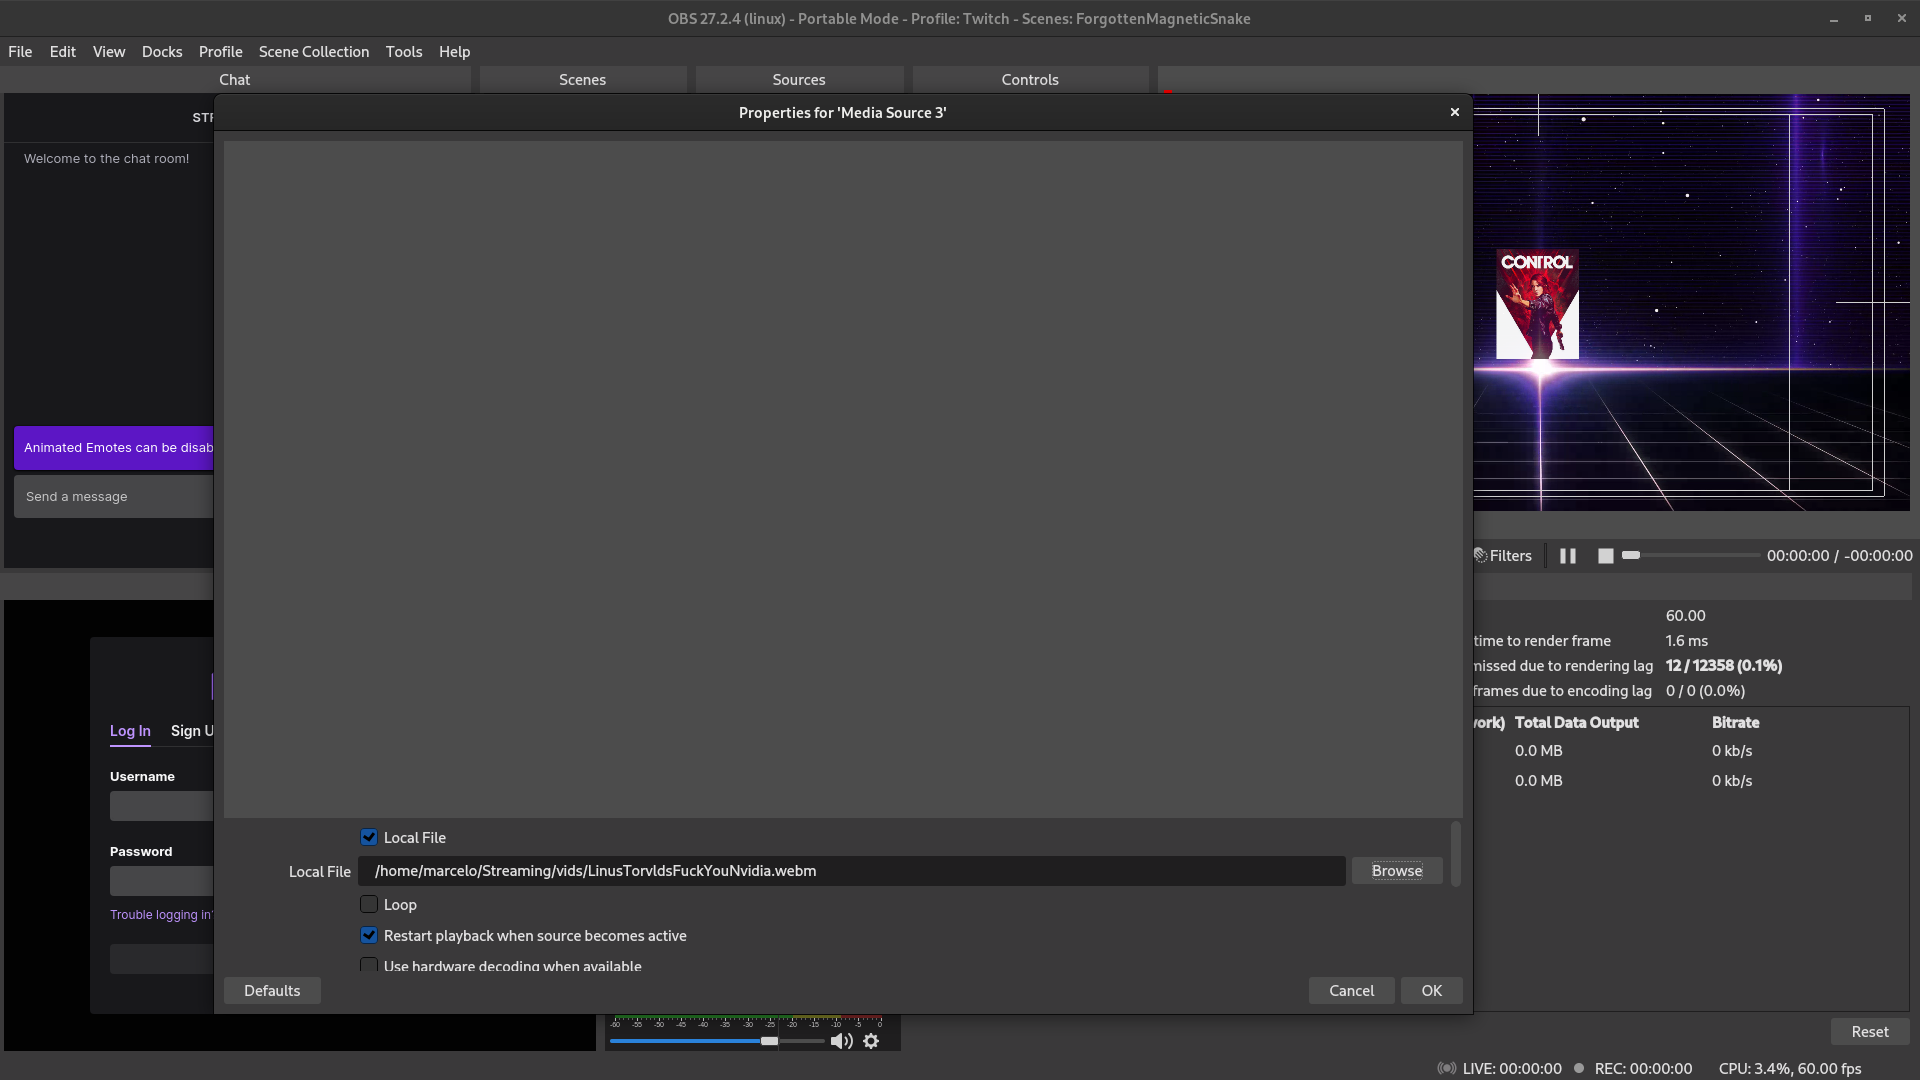Open Filters via the filters icon
The image size is (1920, 1080).
coord(1480,555)
